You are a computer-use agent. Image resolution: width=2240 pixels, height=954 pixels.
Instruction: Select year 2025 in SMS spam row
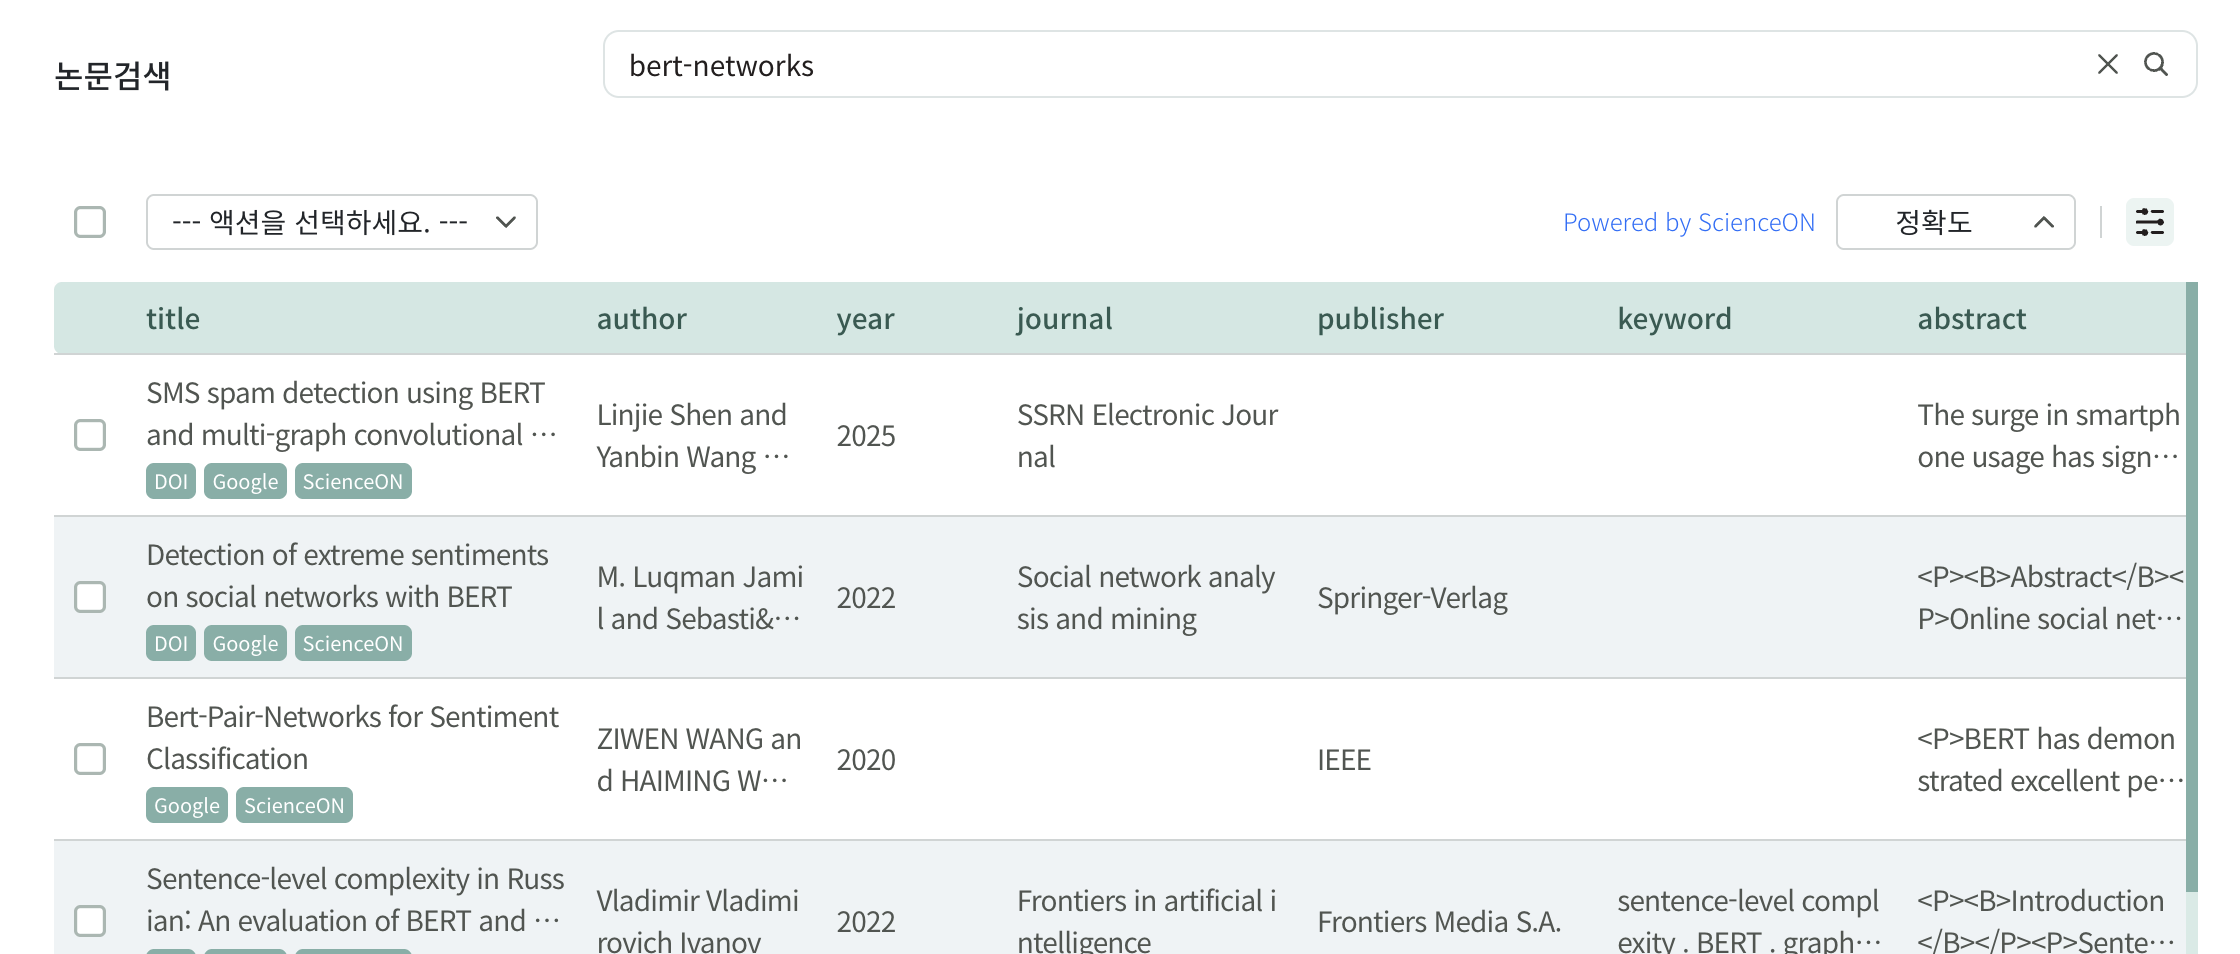(866, 436)
